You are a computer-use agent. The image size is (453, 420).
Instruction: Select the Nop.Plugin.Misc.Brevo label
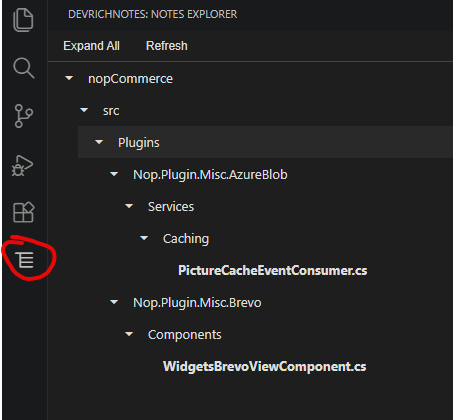(197, 303)
